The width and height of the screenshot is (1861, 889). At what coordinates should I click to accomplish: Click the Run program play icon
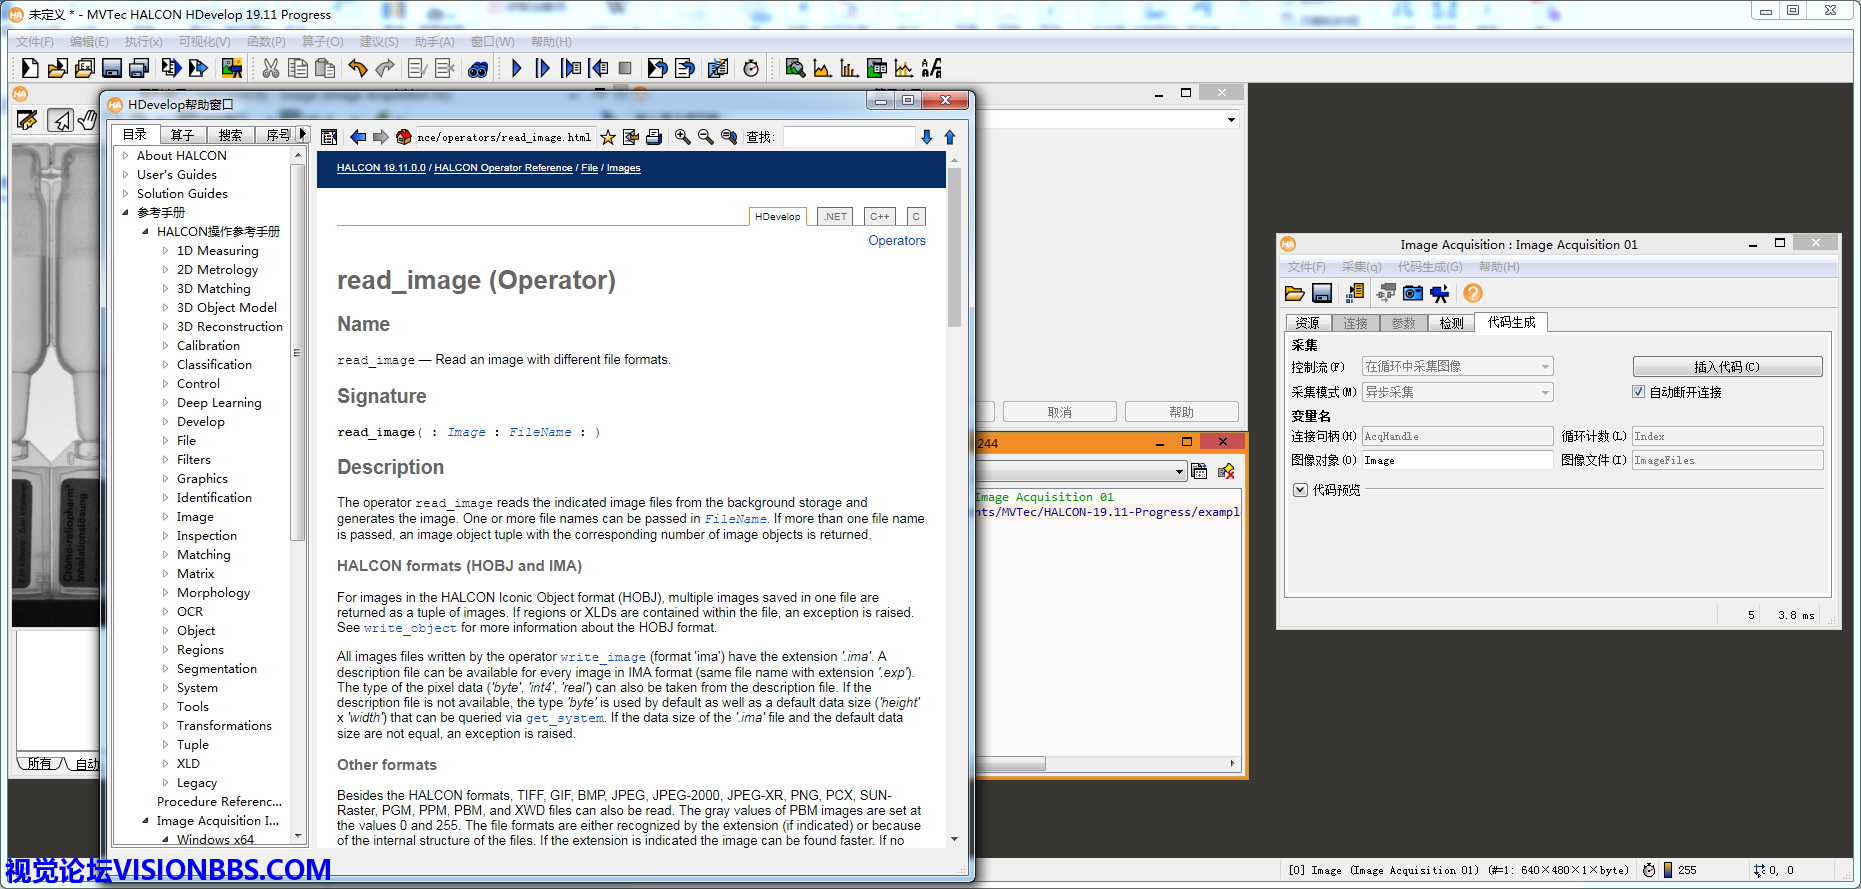[516, 68]
